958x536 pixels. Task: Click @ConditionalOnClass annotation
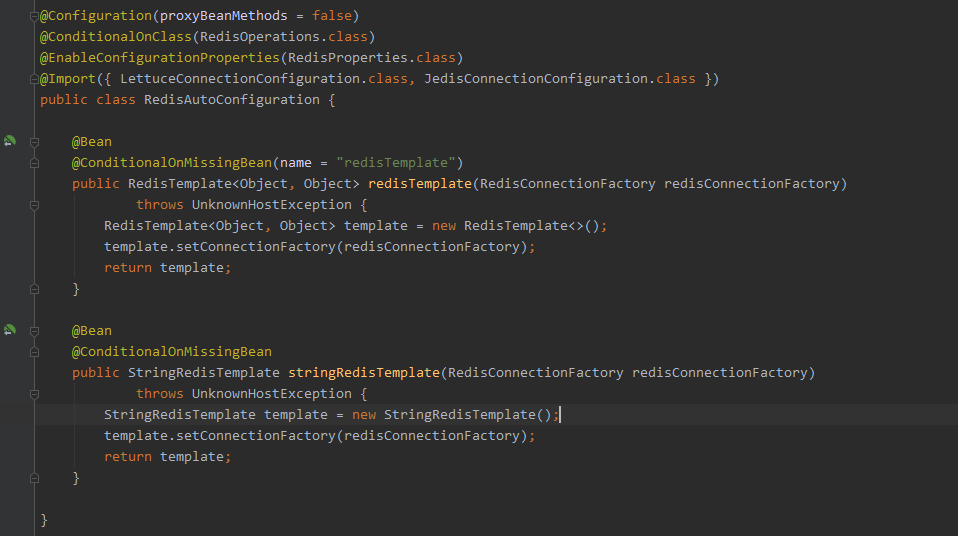[116, 37]
